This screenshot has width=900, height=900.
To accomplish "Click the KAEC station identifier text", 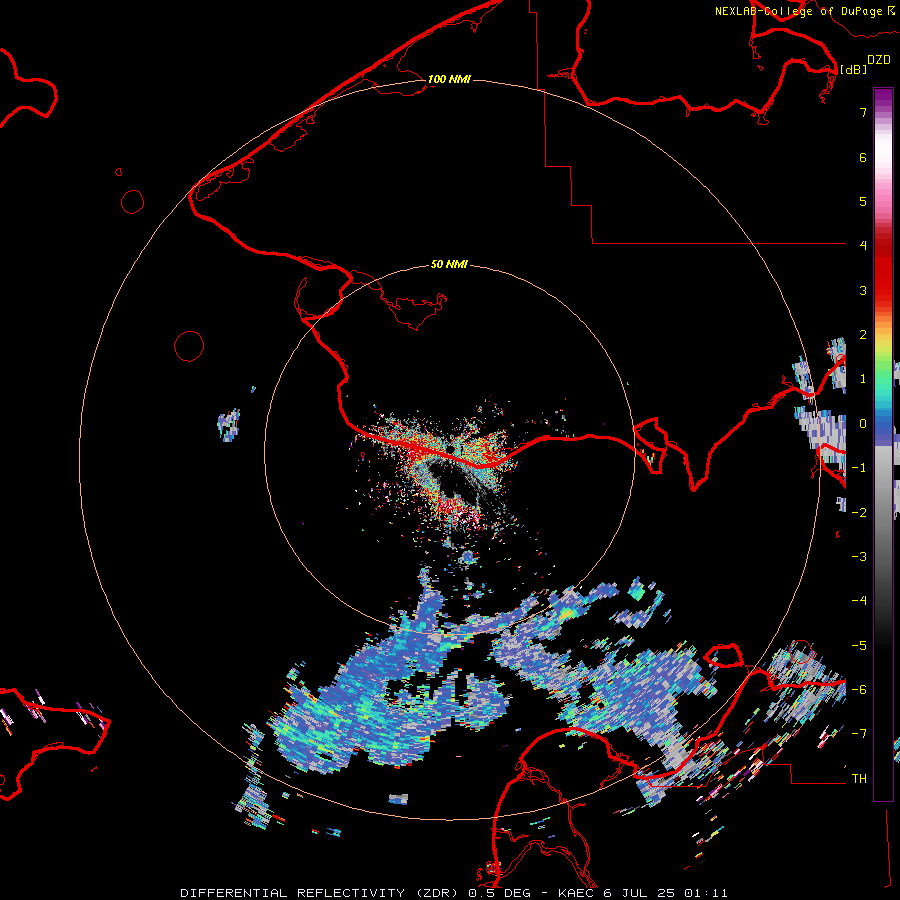I will (x=577, y=893).
